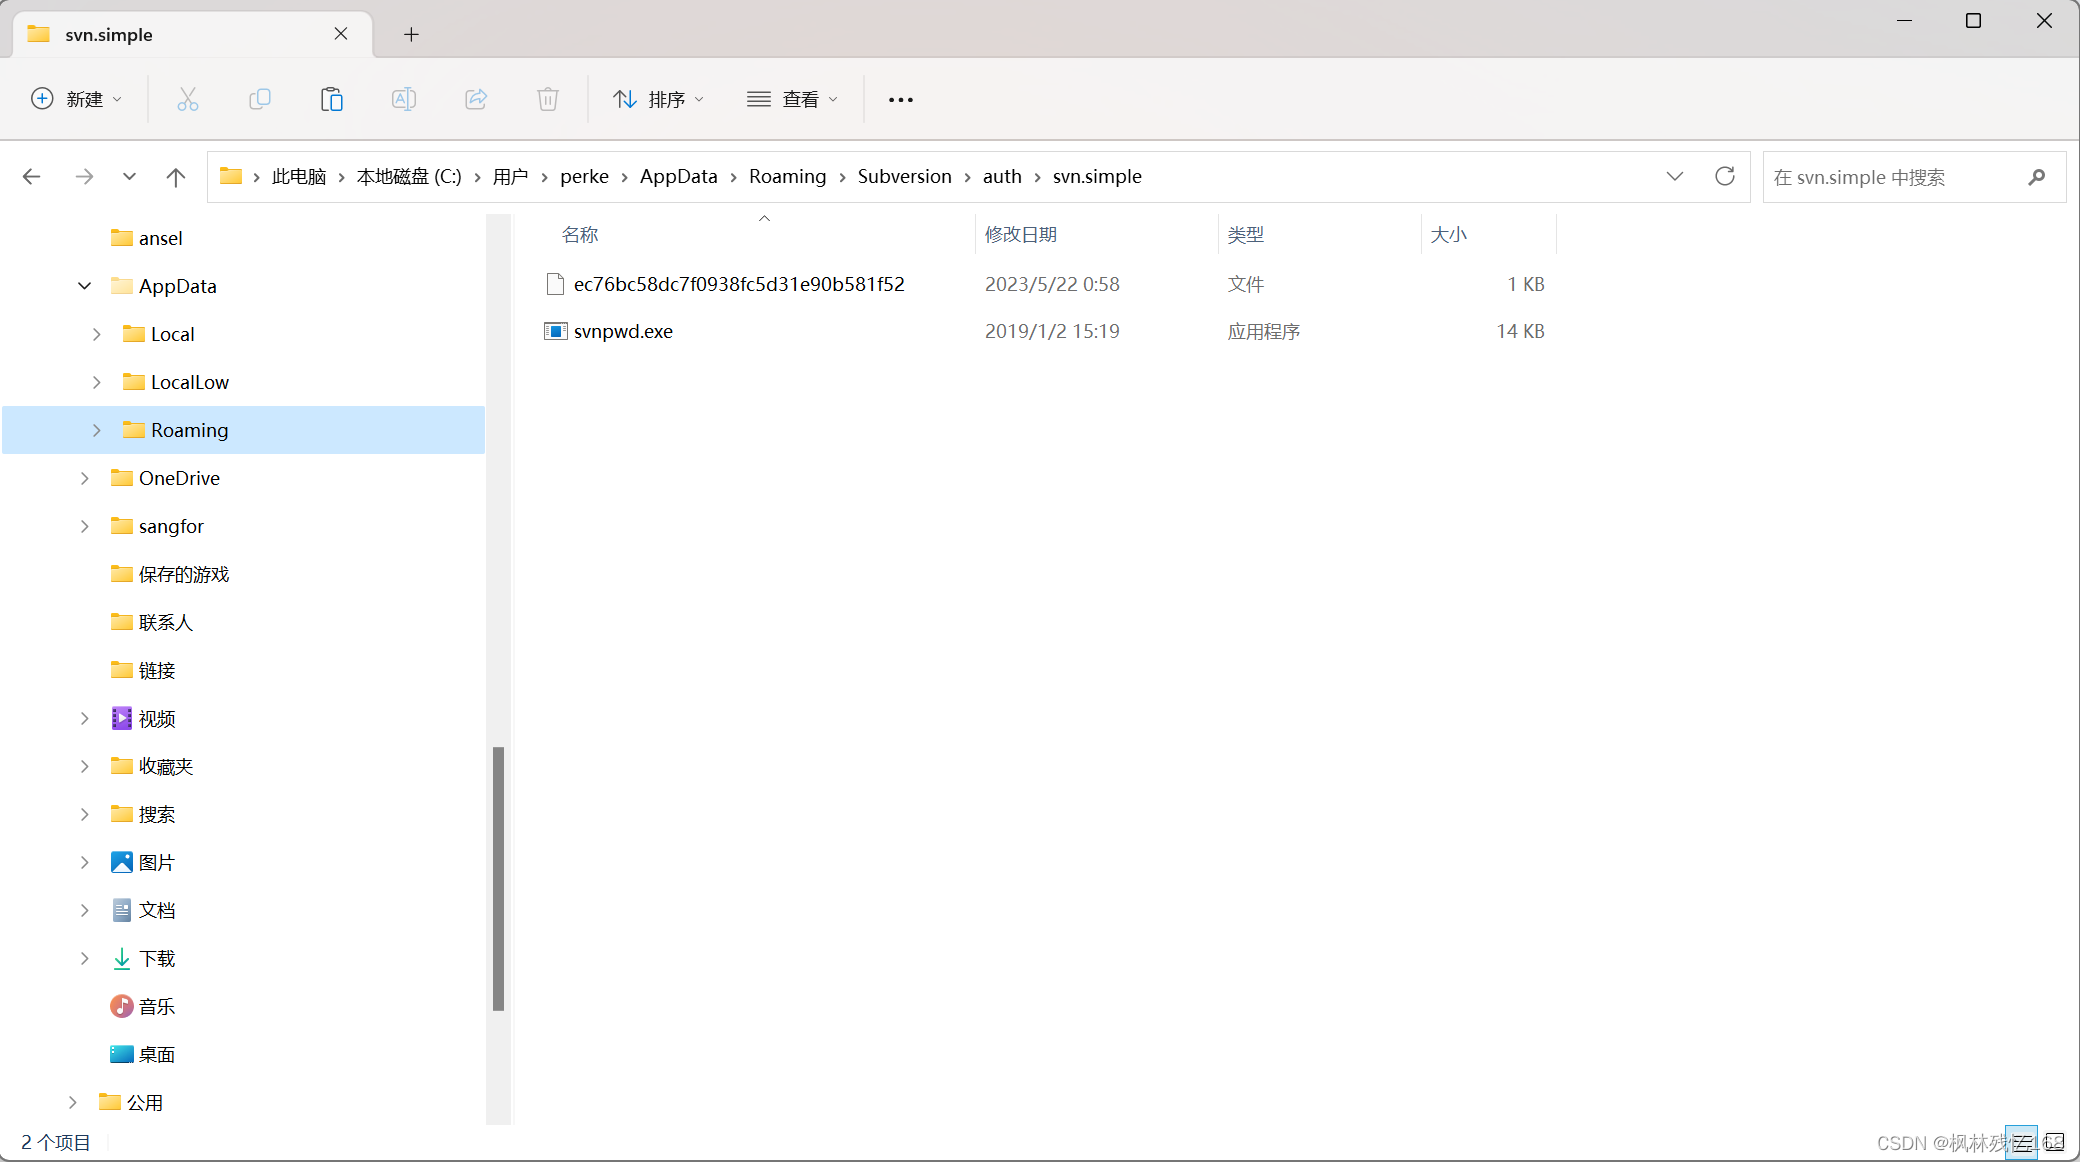
Task: Collapse the AppData tree node
Action: (85, 286)
